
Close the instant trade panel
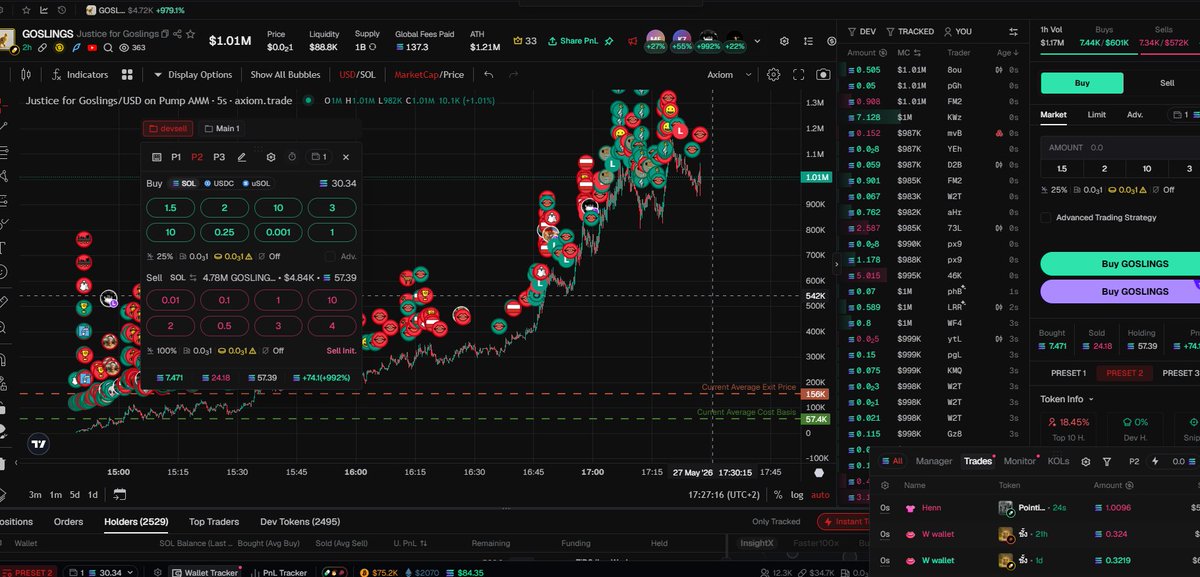point(345,157)
